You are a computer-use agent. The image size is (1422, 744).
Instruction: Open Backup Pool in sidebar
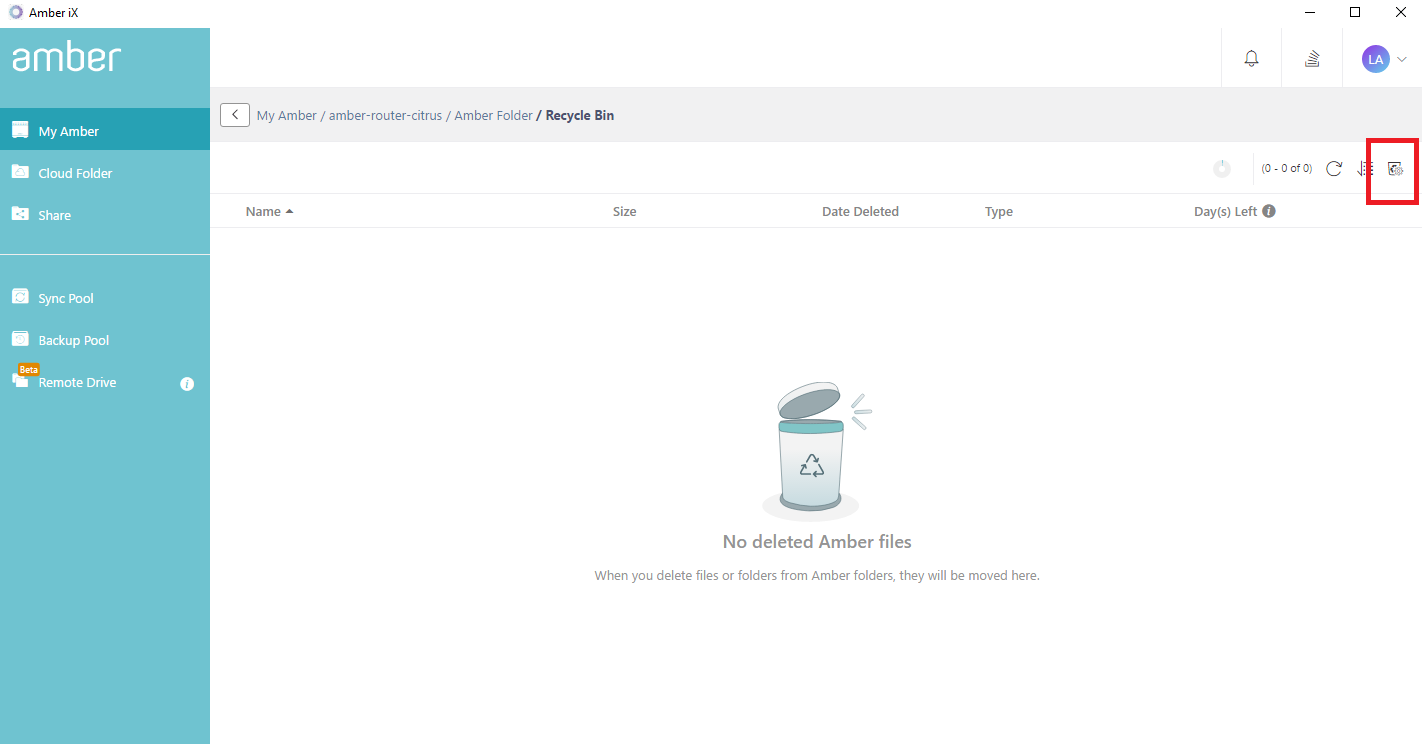105,339
